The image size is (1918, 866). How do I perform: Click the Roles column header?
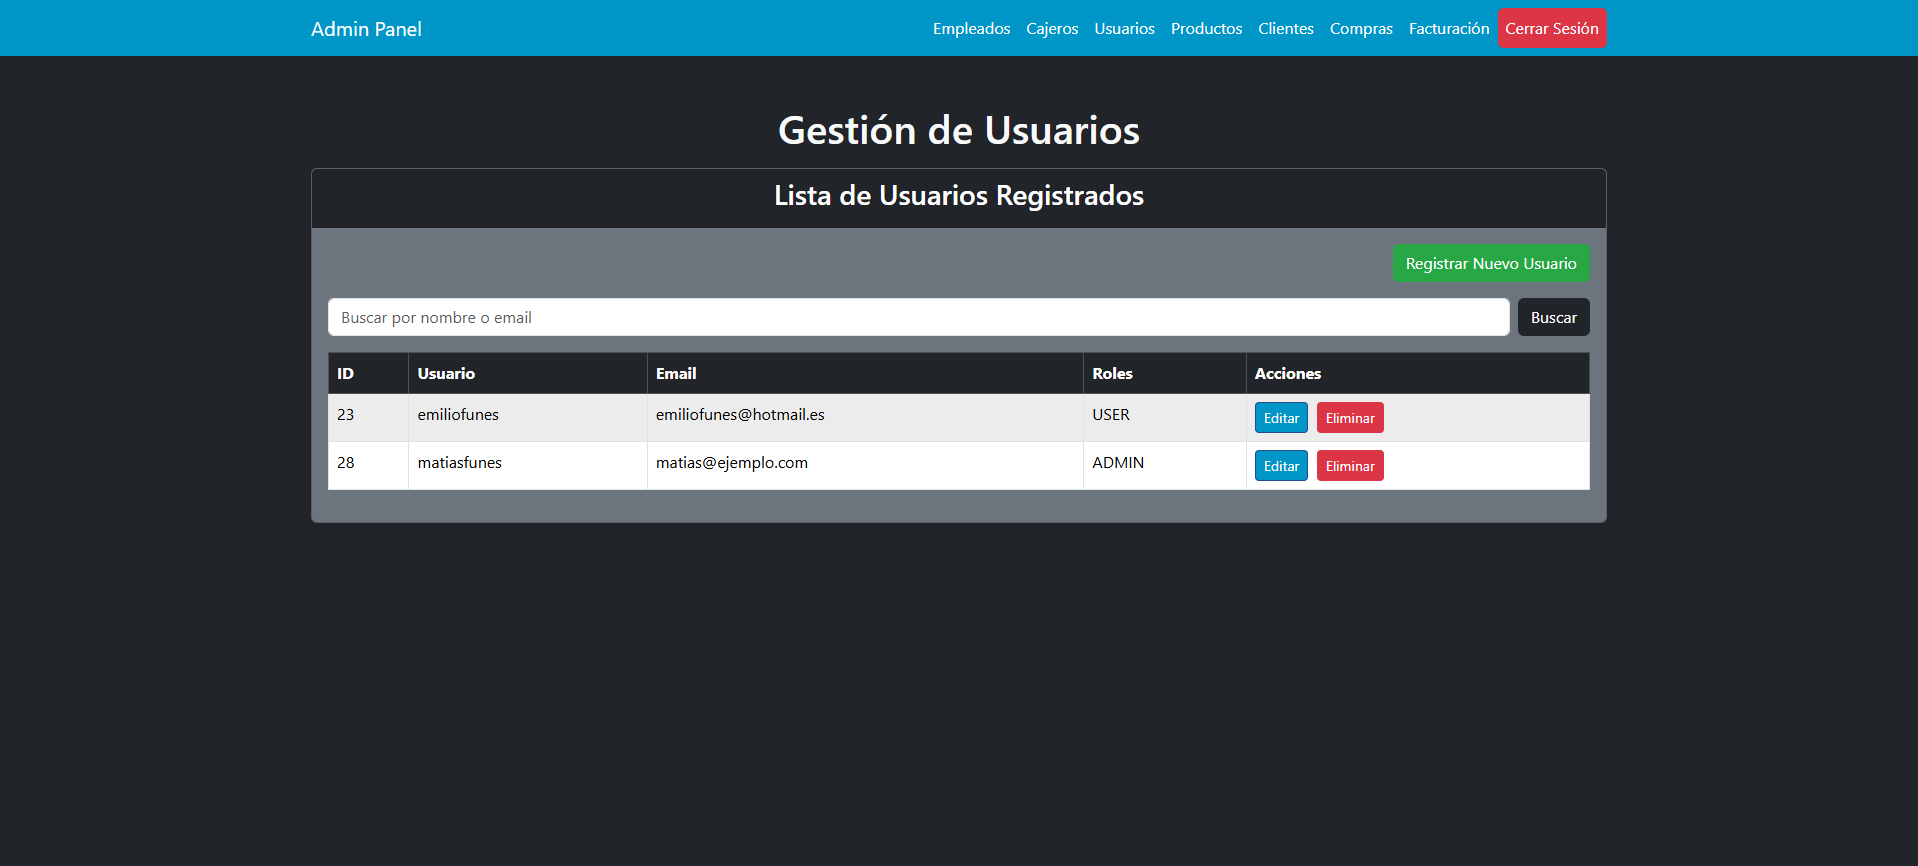pyautogui.click(x=1112, y=374)
